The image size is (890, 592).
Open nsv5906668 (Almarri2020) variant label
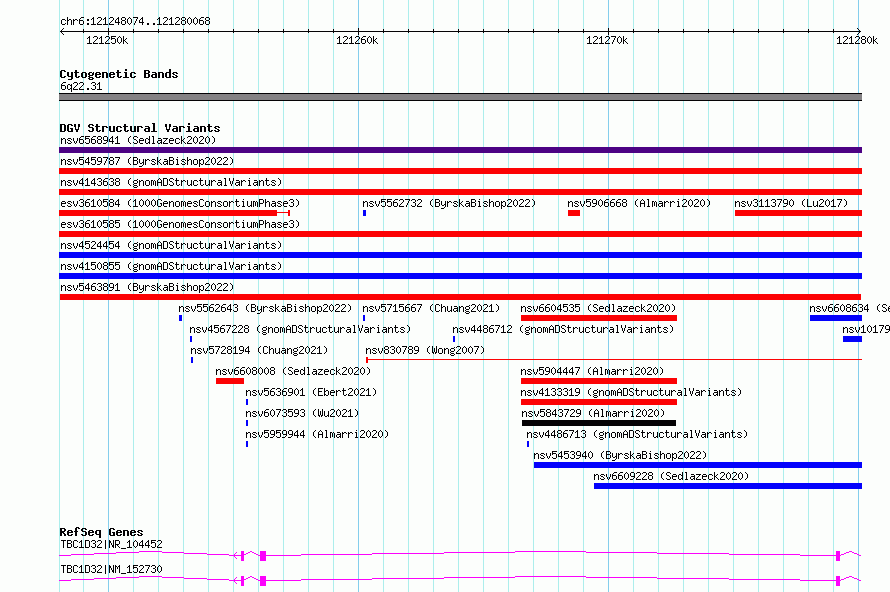(639, 203)
